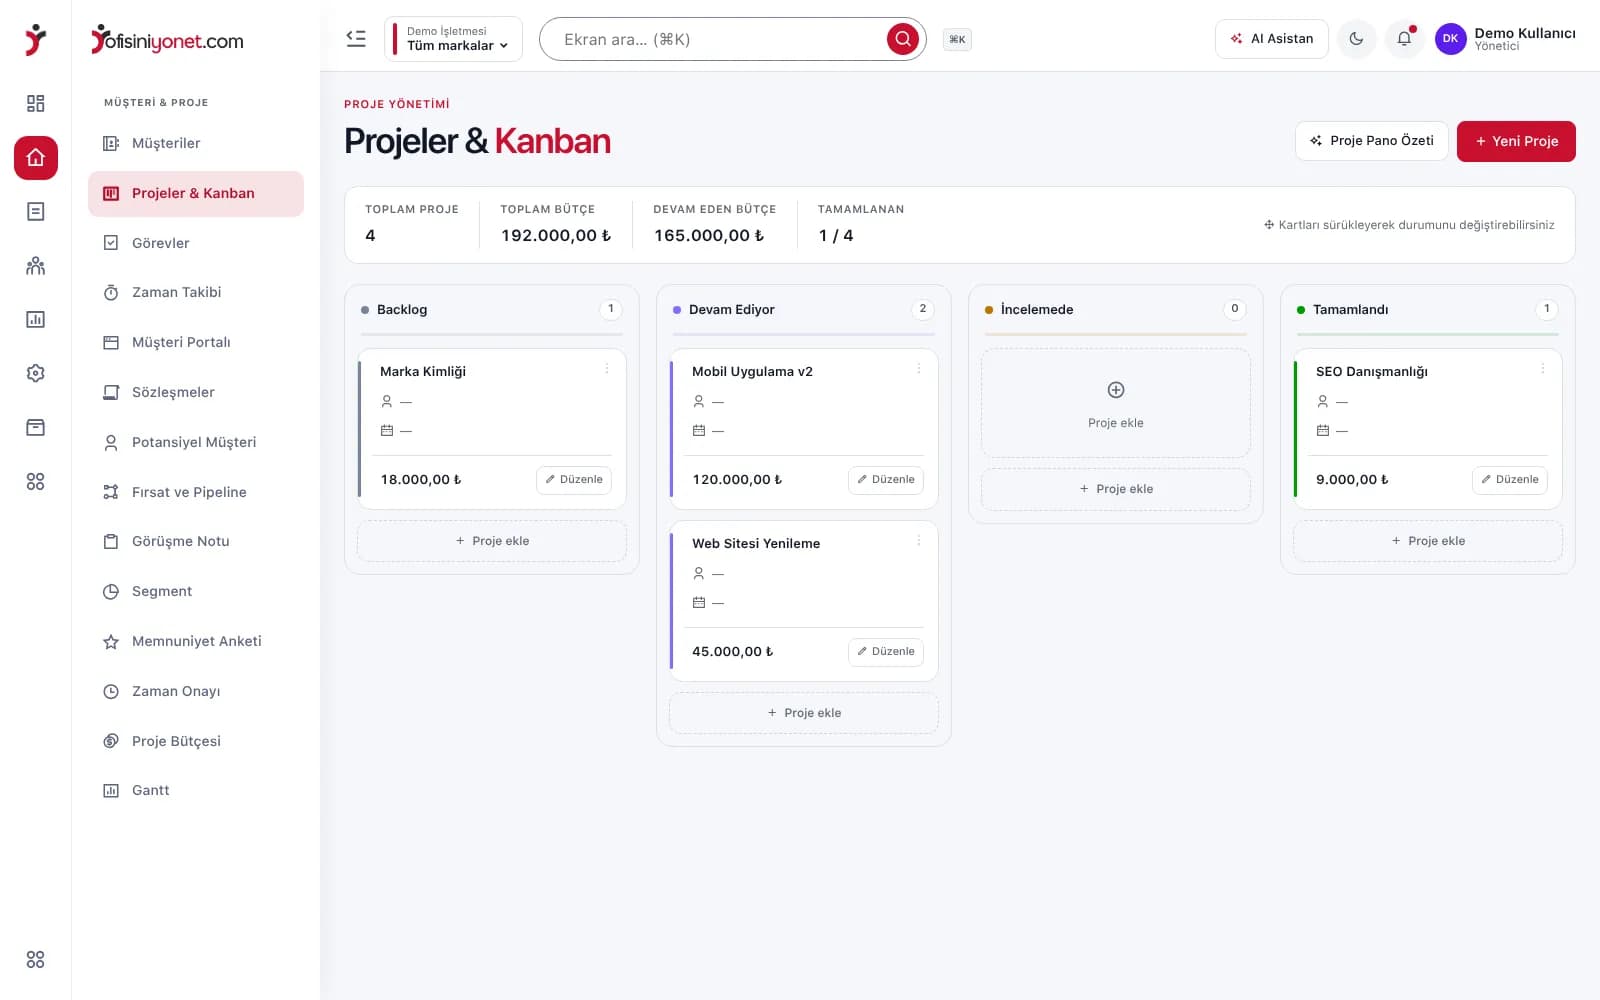The height and width of the screenshot is (1000, 1600).
Task: Click Düzenle on the Mobil Uygulama v2 card
Action: [886, 480]
